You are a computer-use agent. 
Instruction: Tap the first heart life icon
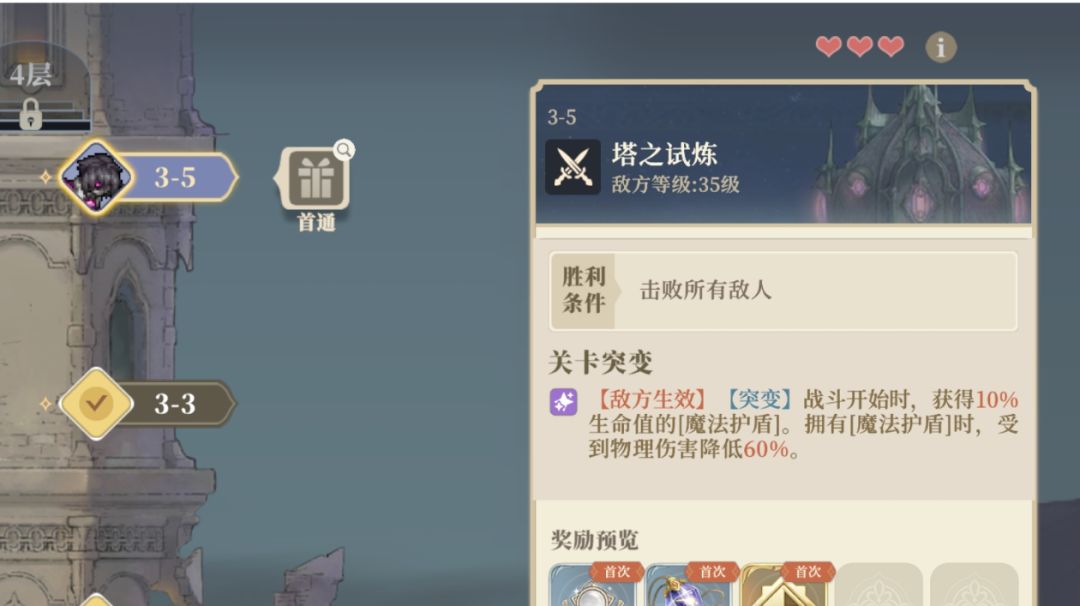(x=828, y=46)
